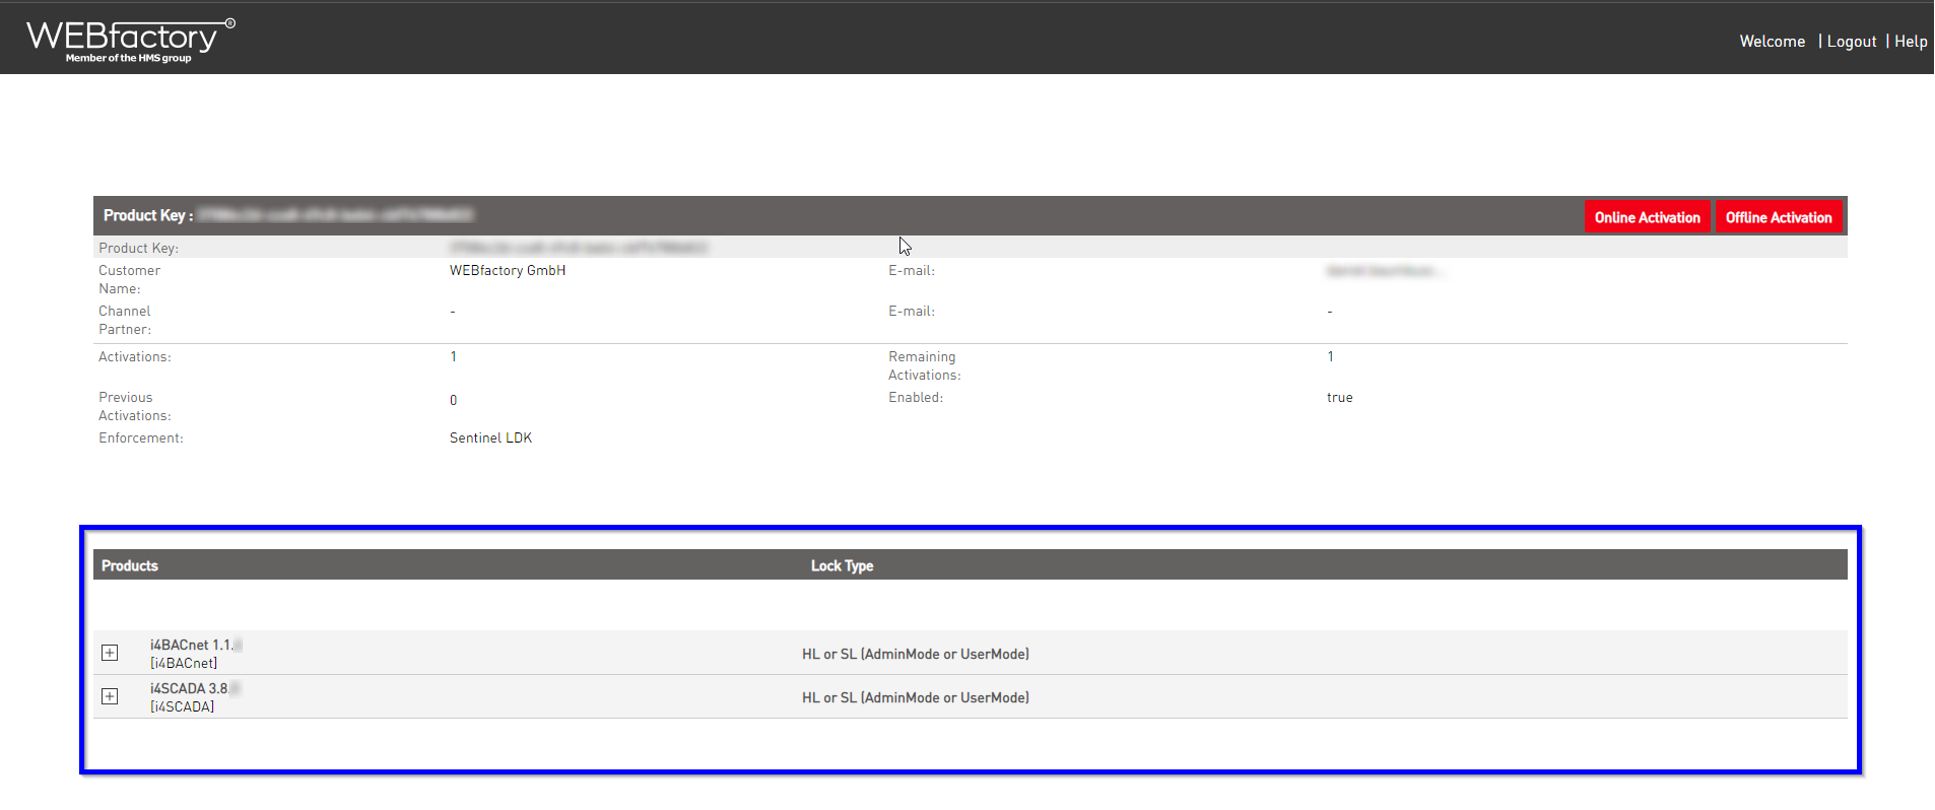Log out via Logout link
The width and height of the screenshot is (1935, 810).
[x=1852, y=41]
